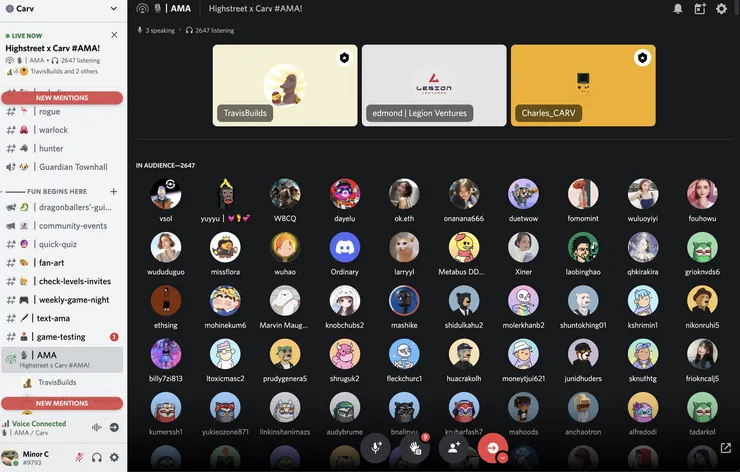This screenshot has width=740, height=472.
Task: Close the Live Now stage banner
Action: pyautogui.click(x=114, y=35)
